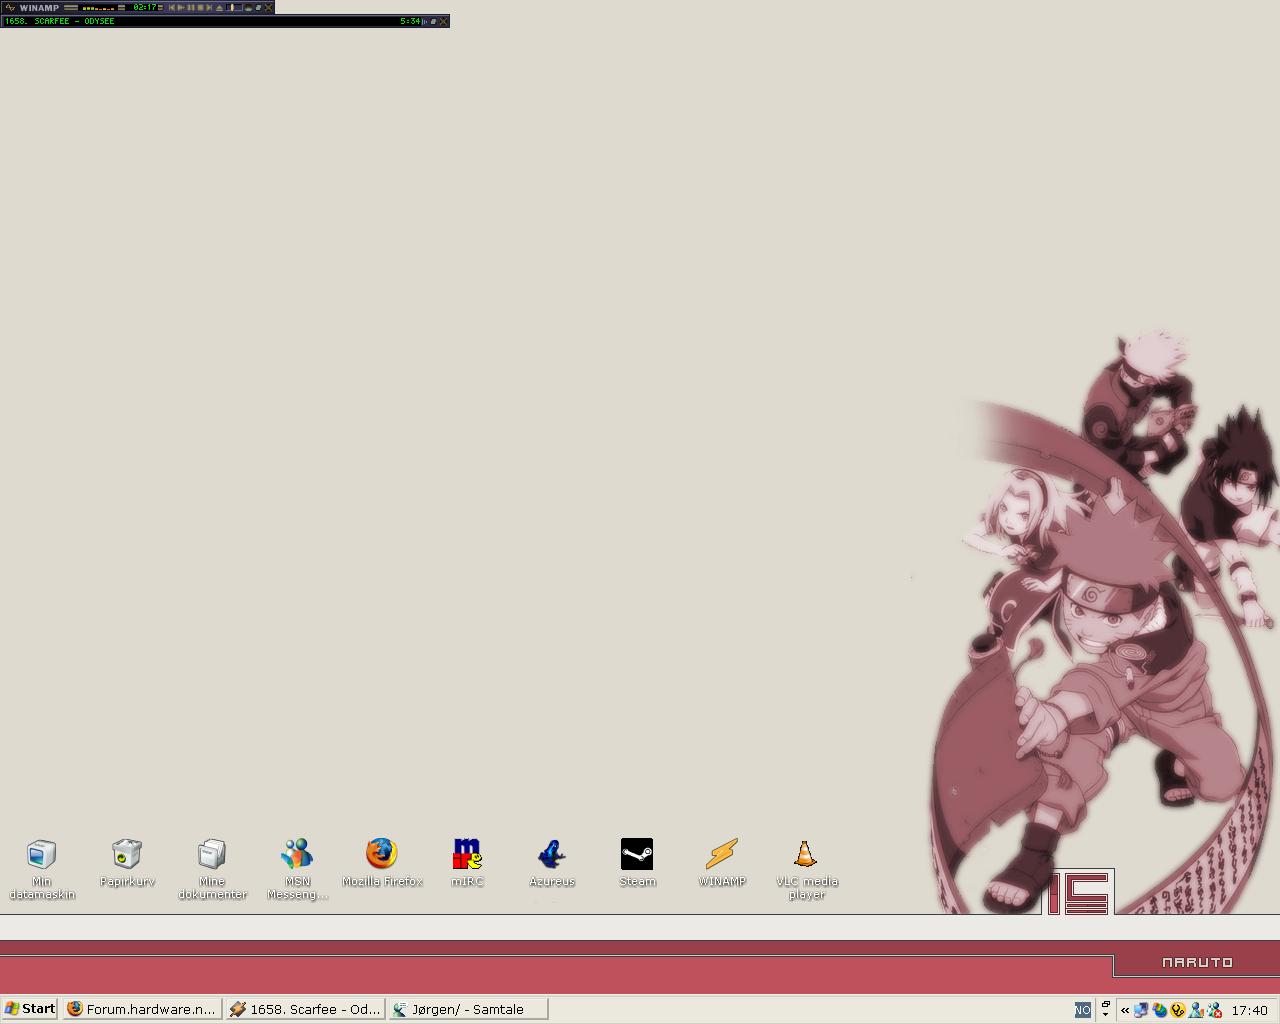The width and height of the screenshot is (1280, 1024).
Task: Click the Winamp elapsed time display 02:17
Action: [x=145, y=7]
